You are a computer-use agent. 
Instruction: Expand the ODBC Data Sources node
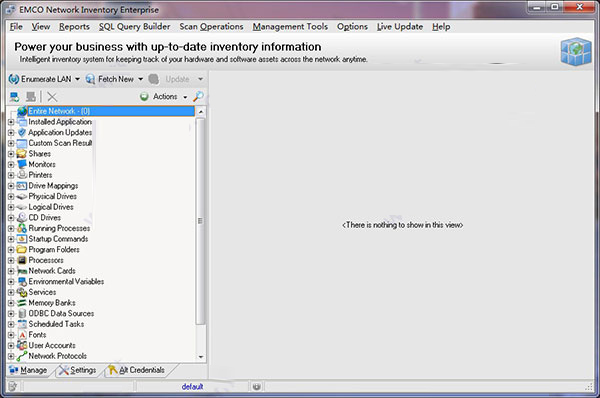coord(11,314)
